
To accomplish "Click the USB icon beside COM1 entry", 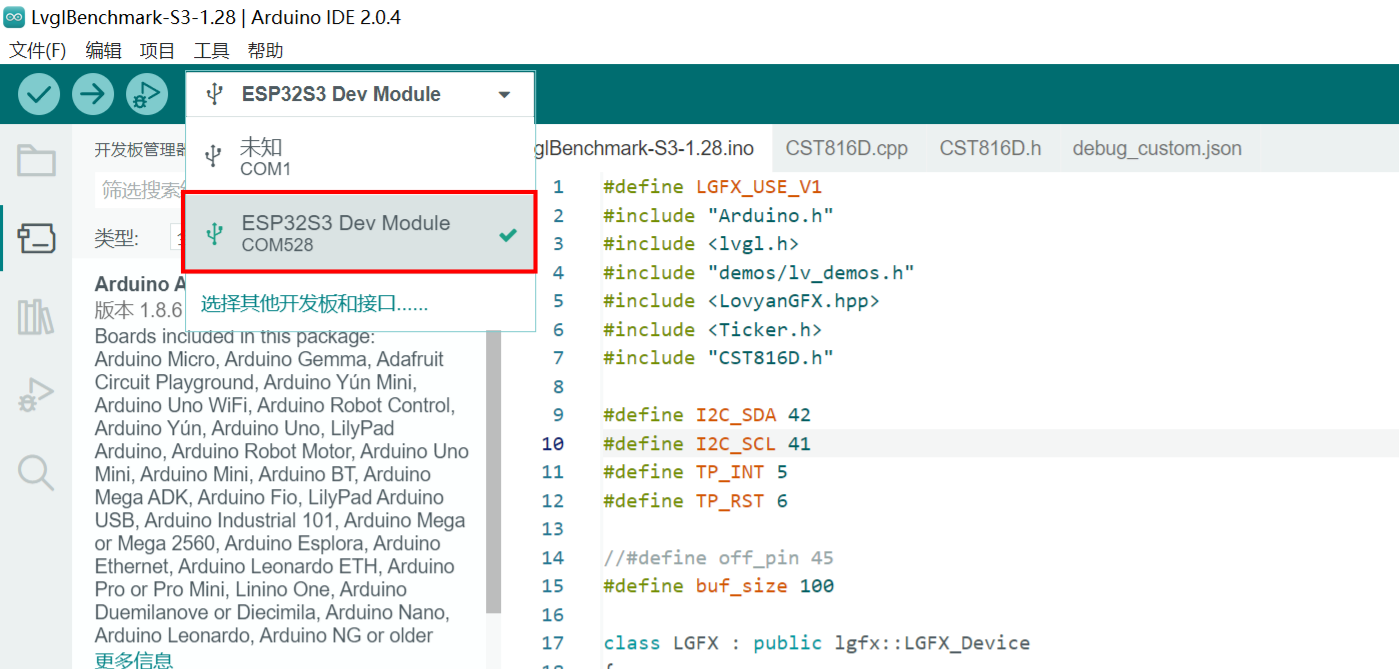I will (212, 156).
